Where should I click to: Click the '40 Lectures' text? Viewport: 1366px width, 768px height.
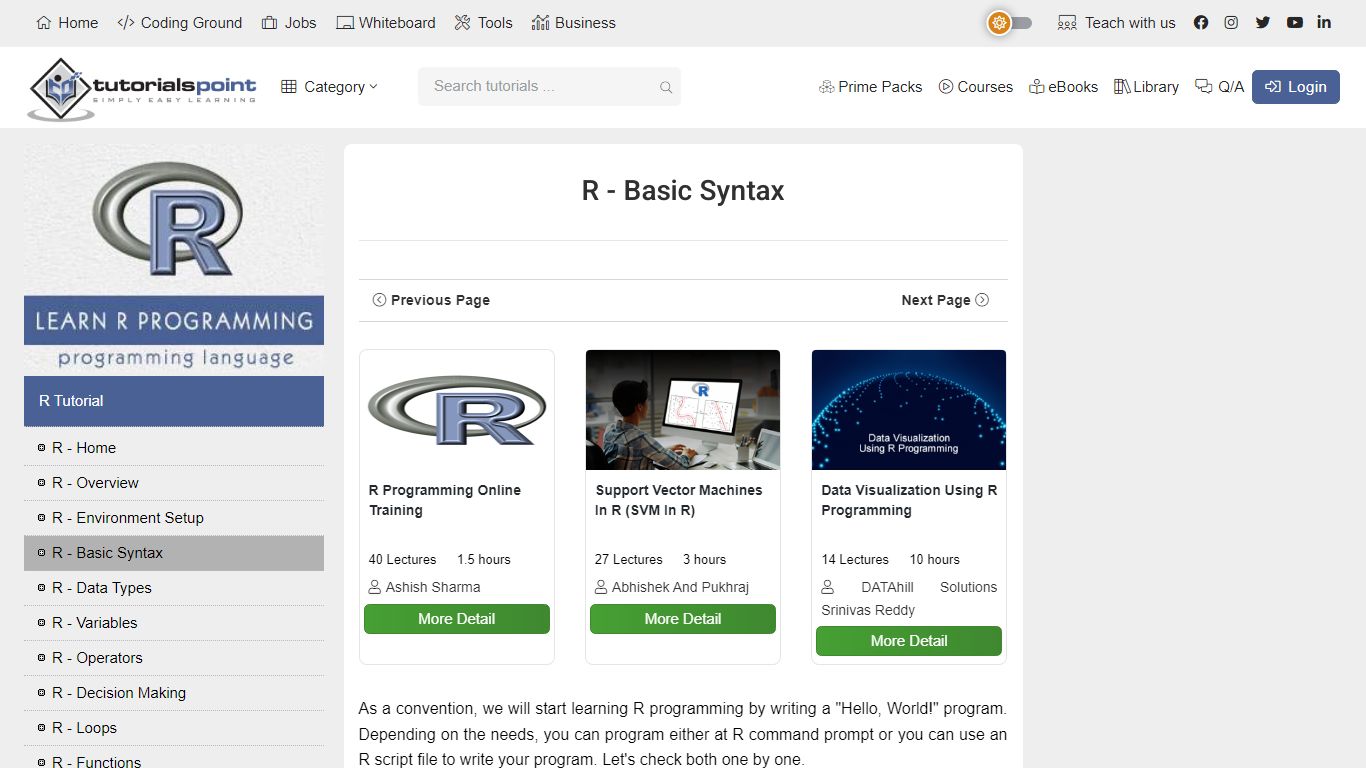[x=403, y=559]
